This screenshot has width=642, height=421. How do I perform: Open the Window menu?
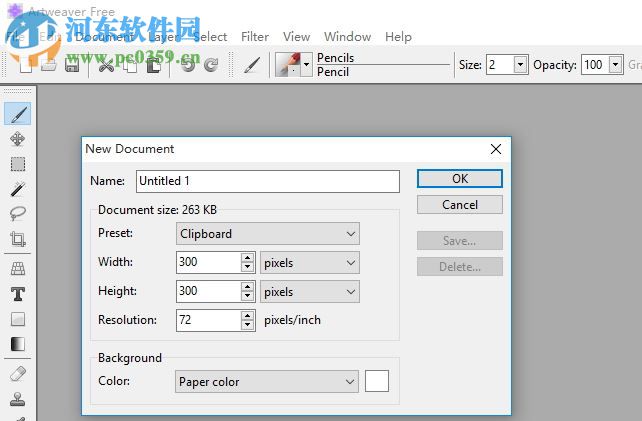347,37
